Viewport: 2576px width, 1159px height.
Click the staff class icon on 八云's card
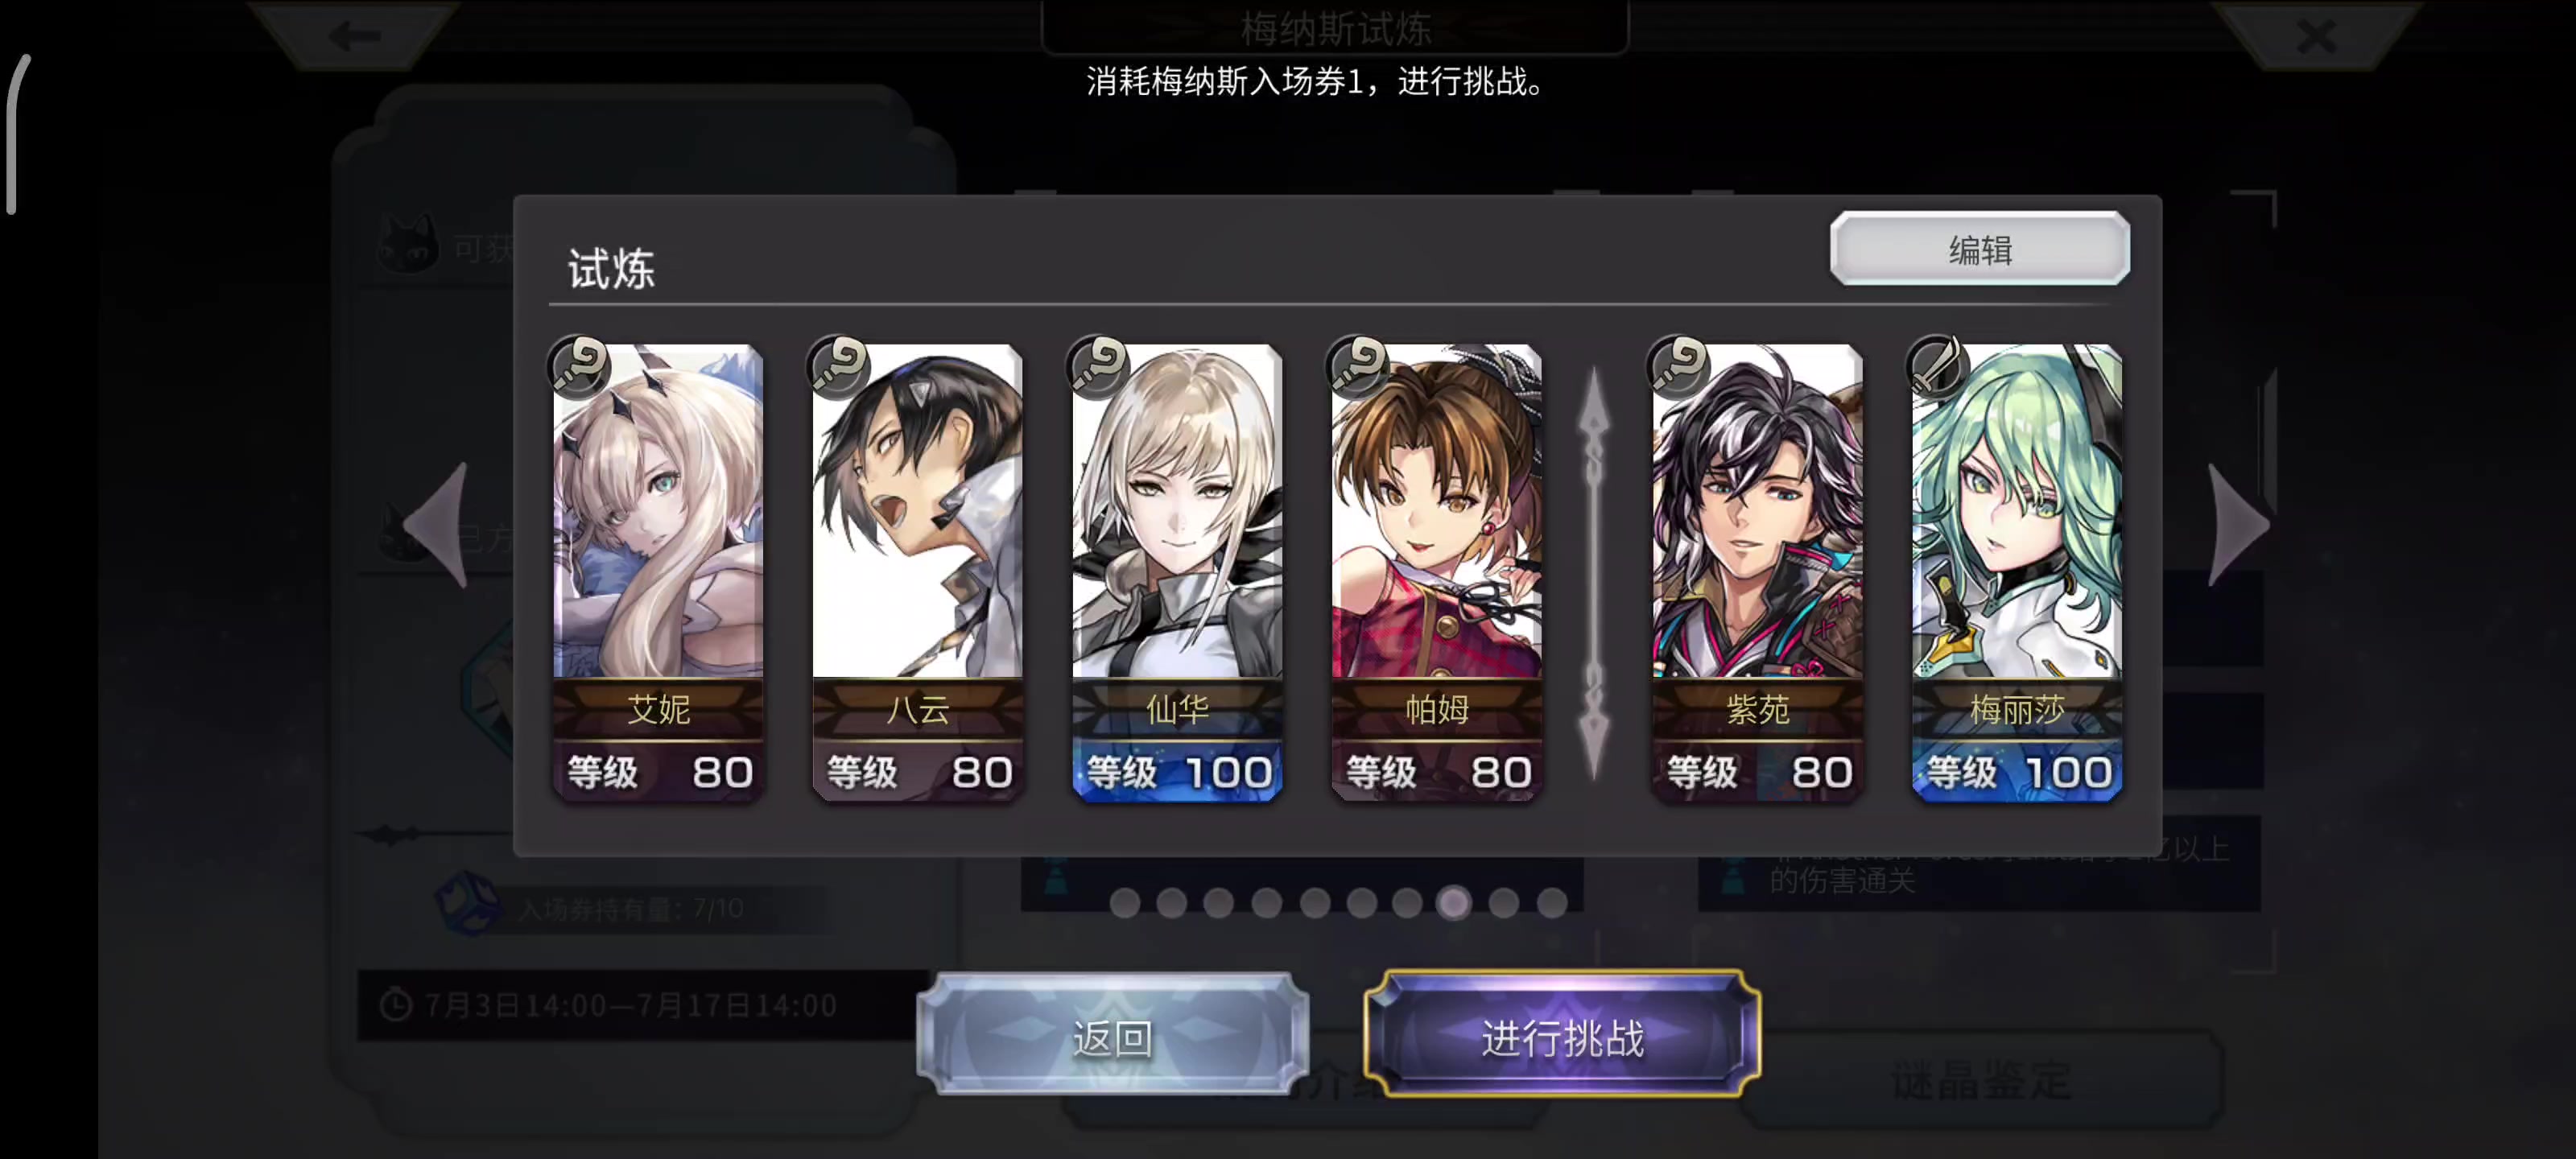point(839,366)
